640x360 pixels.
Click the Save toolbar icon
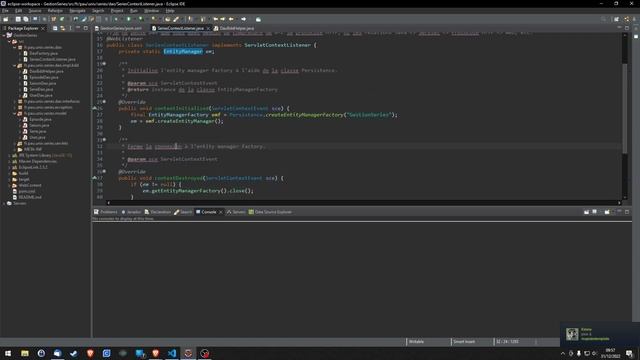18,19
